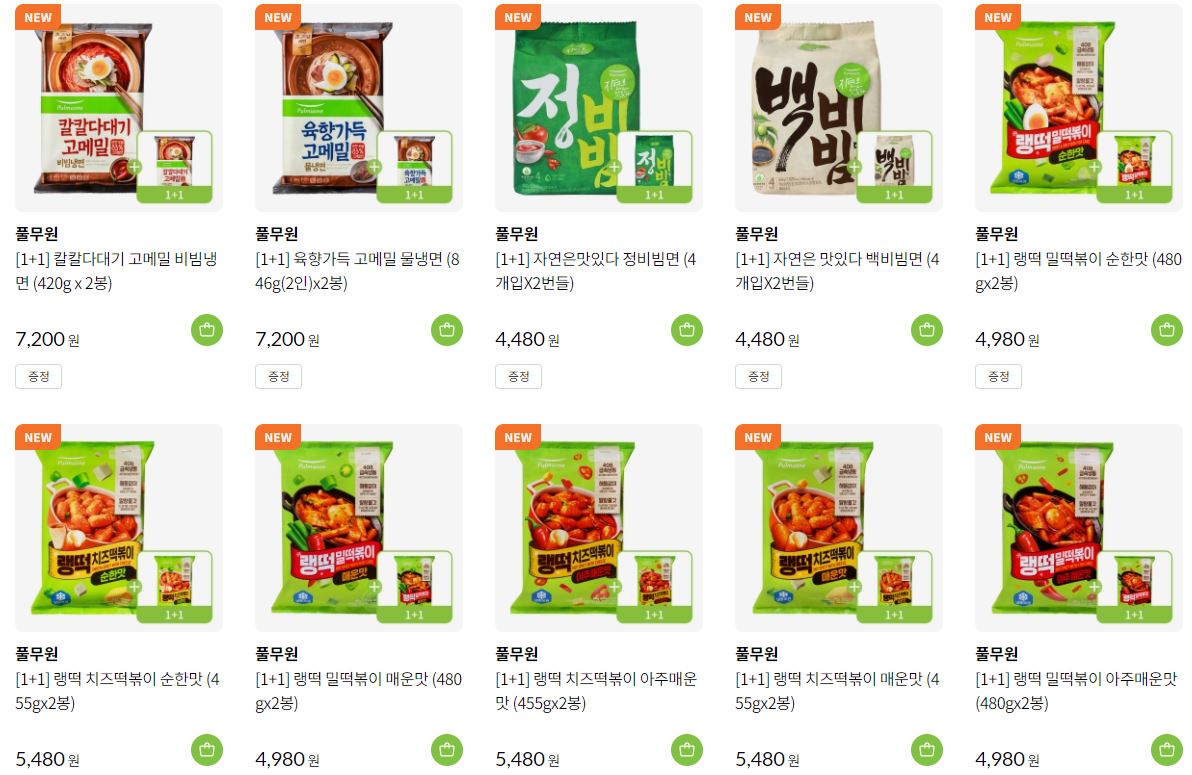The image size is (1192, 775).
Task: Open the 자연은 맛있다 백비빔면 product title link
Action: click(x=837, y=271)
